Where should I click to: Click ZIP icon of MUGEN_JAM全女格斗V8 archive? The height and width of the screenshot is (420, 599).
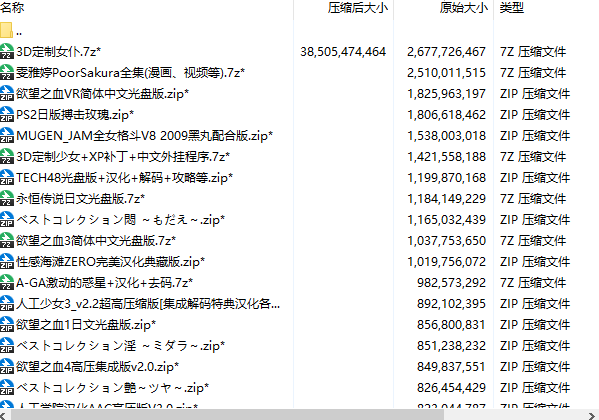click(x=7, y=135)
